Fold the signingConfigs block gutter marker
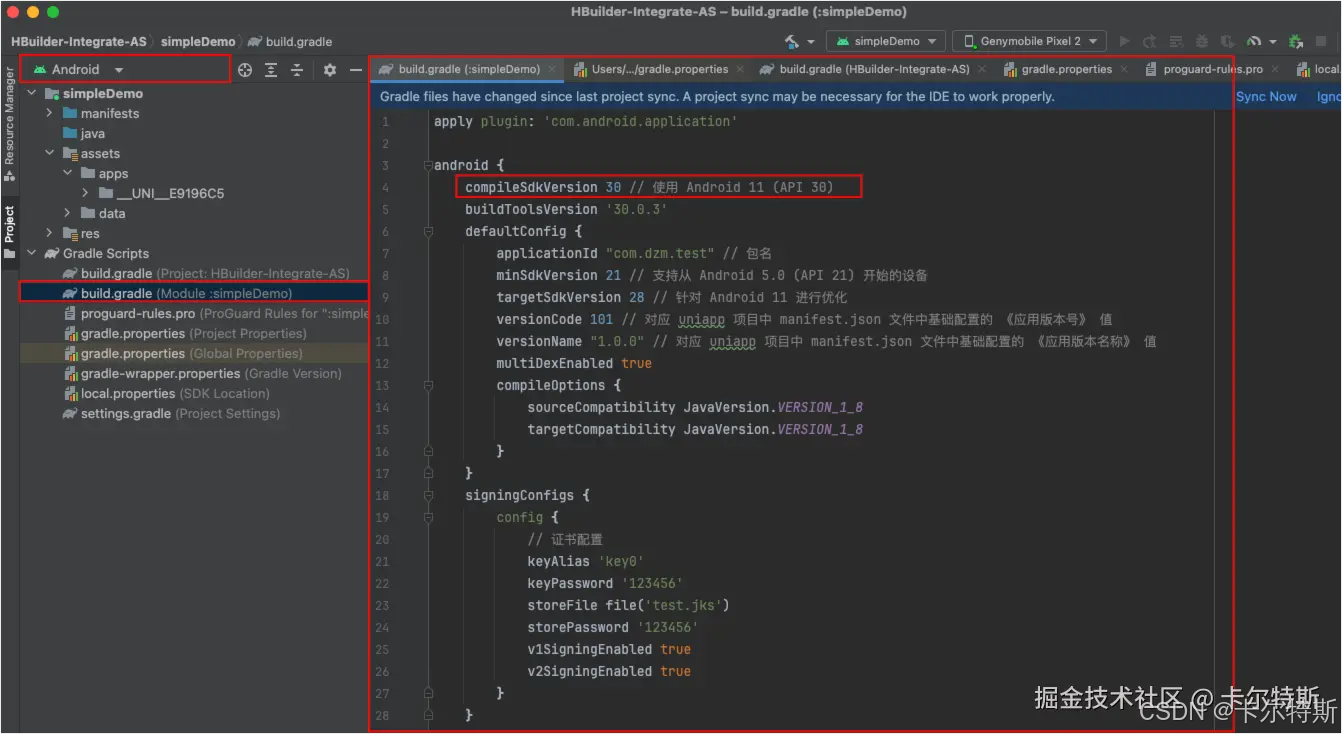The image size is (1342, 734). pyautogui.click(x=428, y=495)
